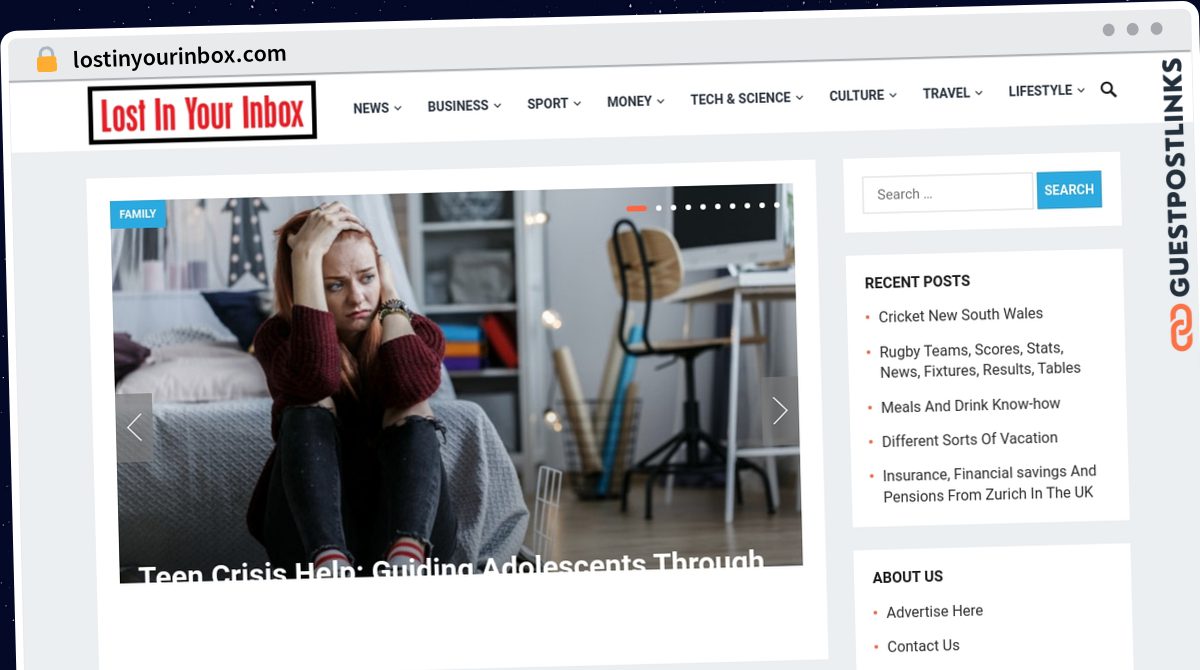Open Insurance, Financial savings And Pensions post
This screenshot has width=1200, height=670.
(989, 483)
